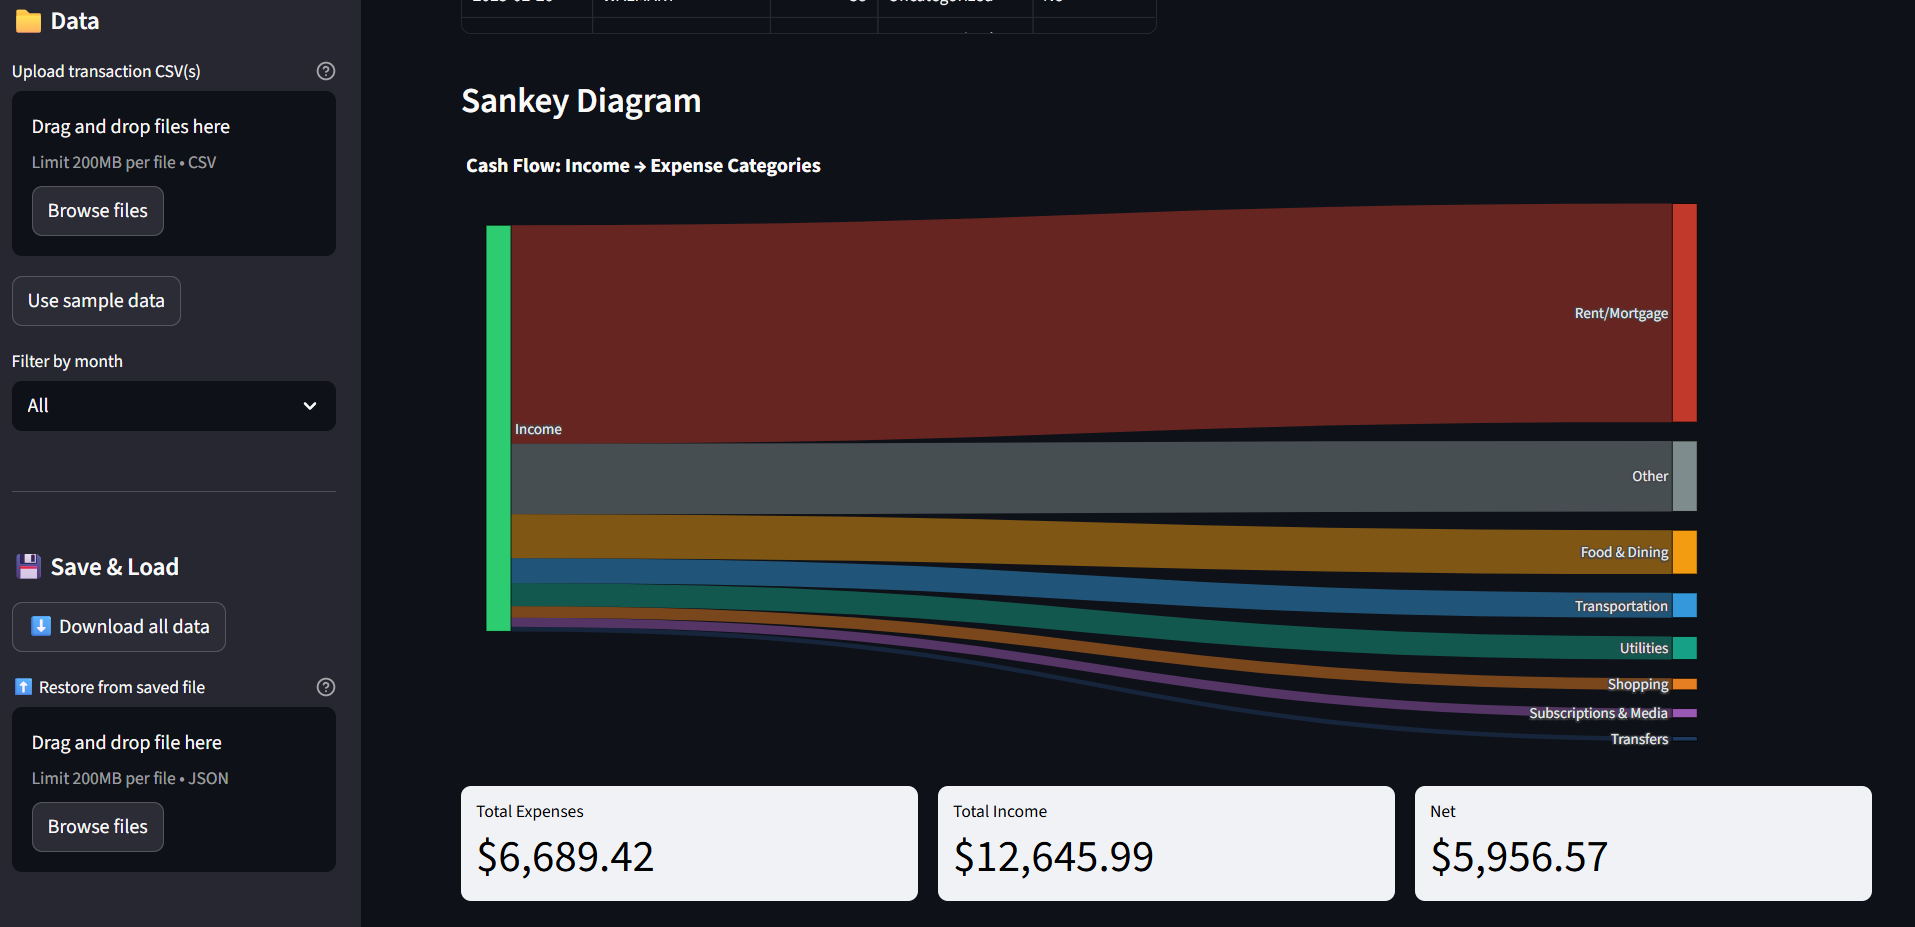Click the JSON drag and drop restore area
1915x927 pixels.
174,790
